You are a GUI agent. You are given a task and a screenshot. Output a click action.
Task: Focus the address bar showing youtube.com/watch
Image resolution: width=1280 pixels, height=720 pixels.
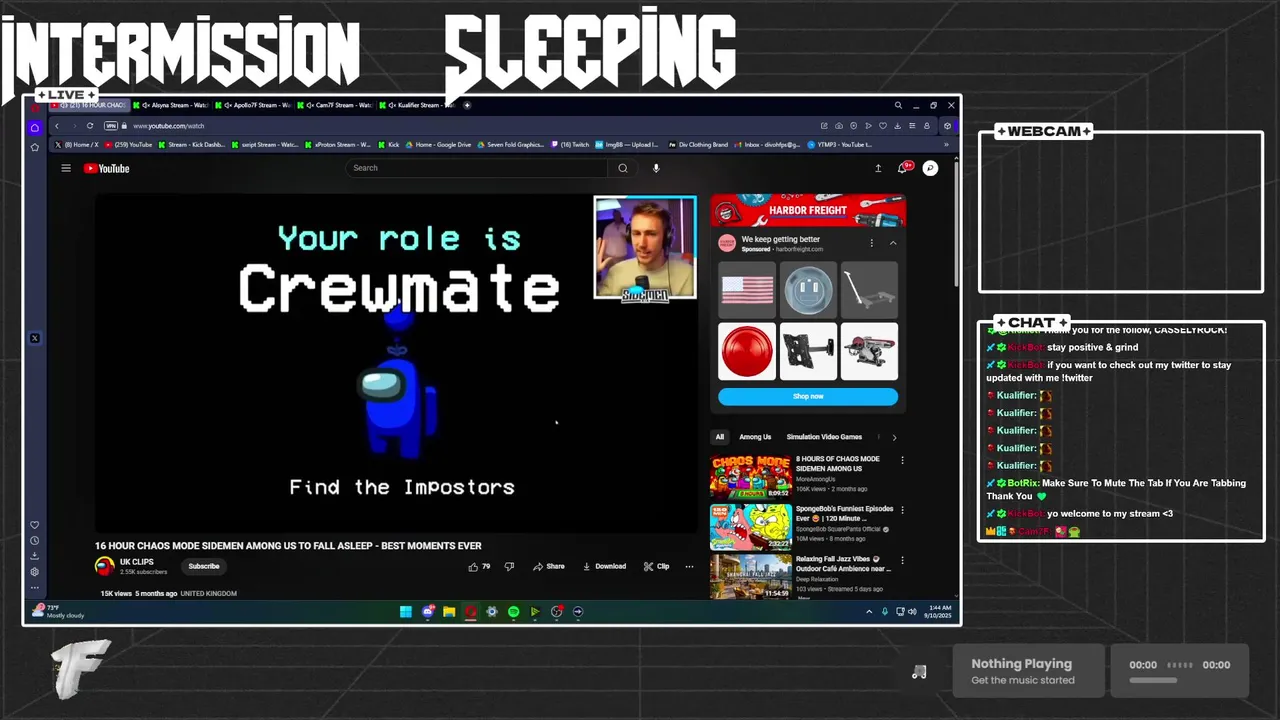[x=168, y=126]
